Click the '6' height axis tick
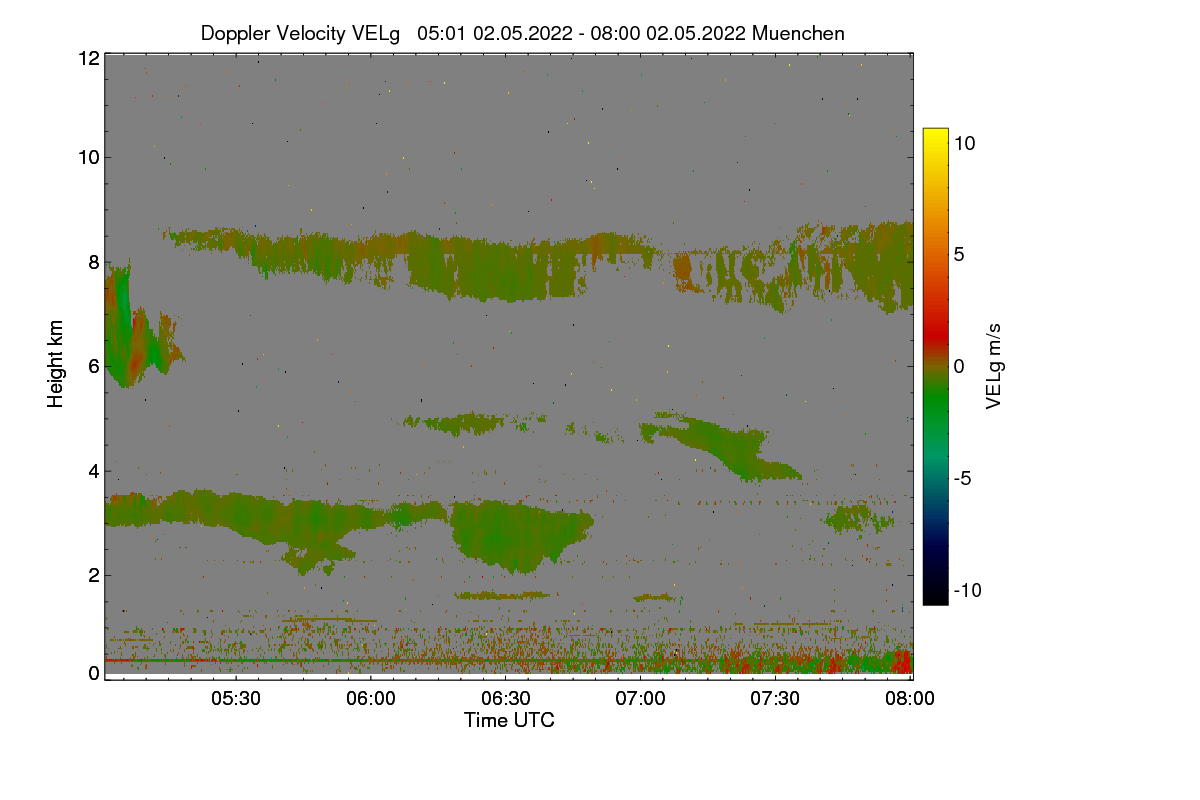Viewport: 1200px width, 800px height. click(x=94, y=366)
